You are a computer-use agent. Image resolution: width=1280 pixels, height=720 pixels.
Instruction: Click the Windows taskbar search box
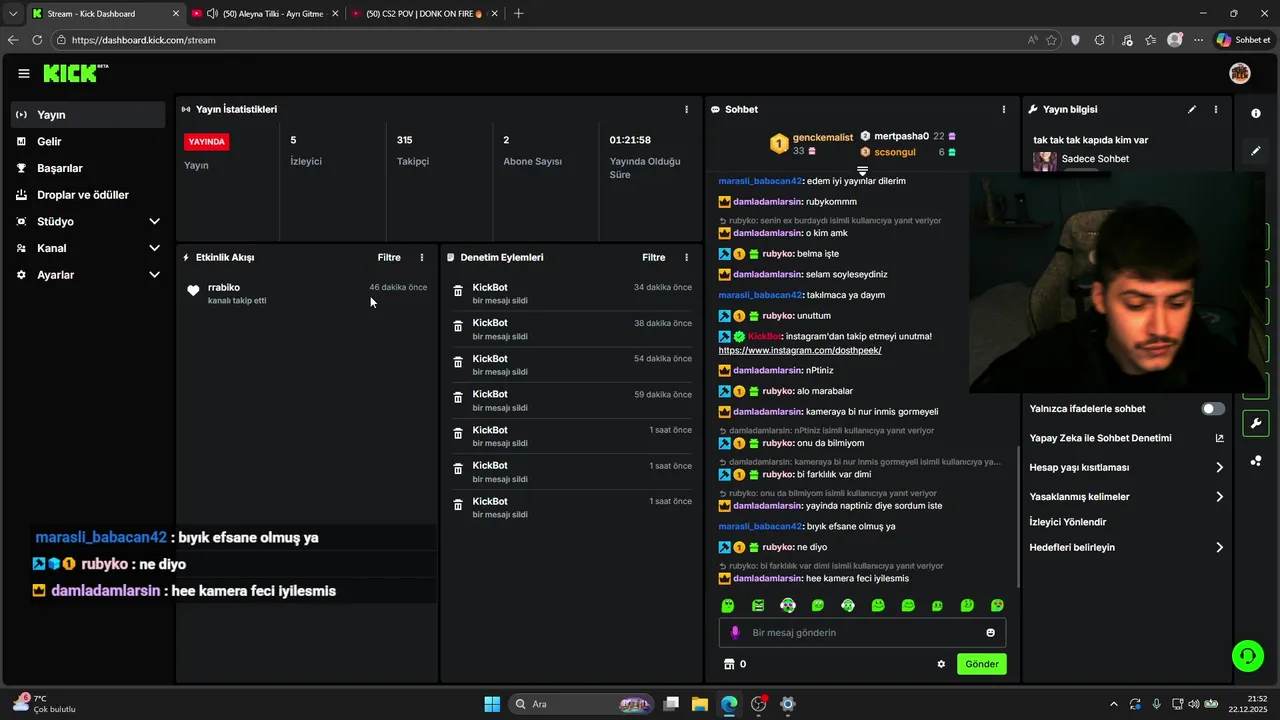(x=582, y=704)
